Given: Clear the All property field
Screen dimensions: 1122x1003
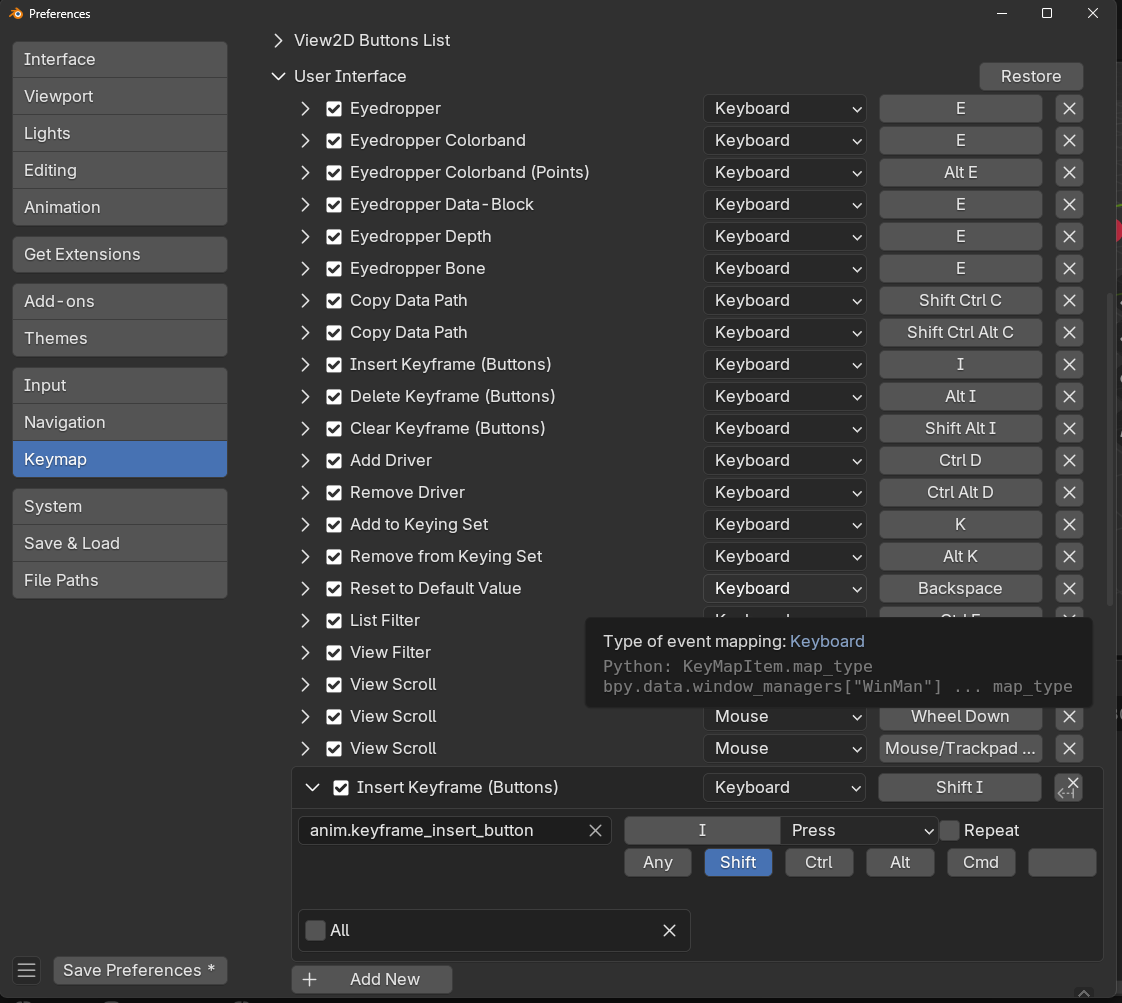Looking at the screenshot, I should click(670, 931).
